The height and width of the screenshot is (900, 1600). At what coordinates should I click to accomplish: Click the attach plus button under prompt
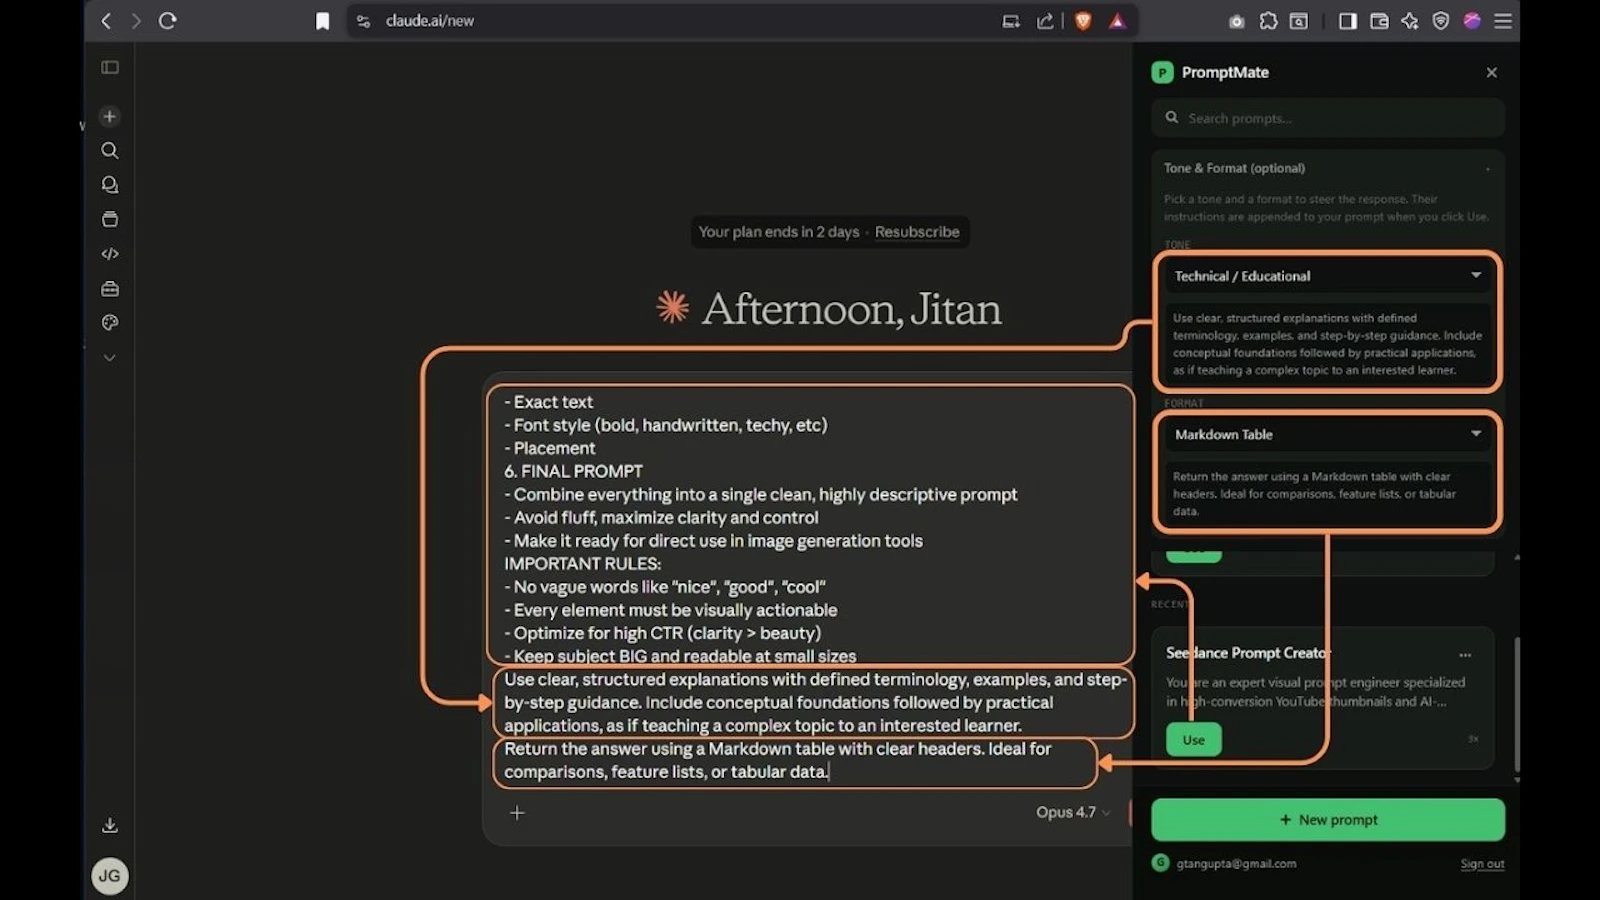(517, 813)
